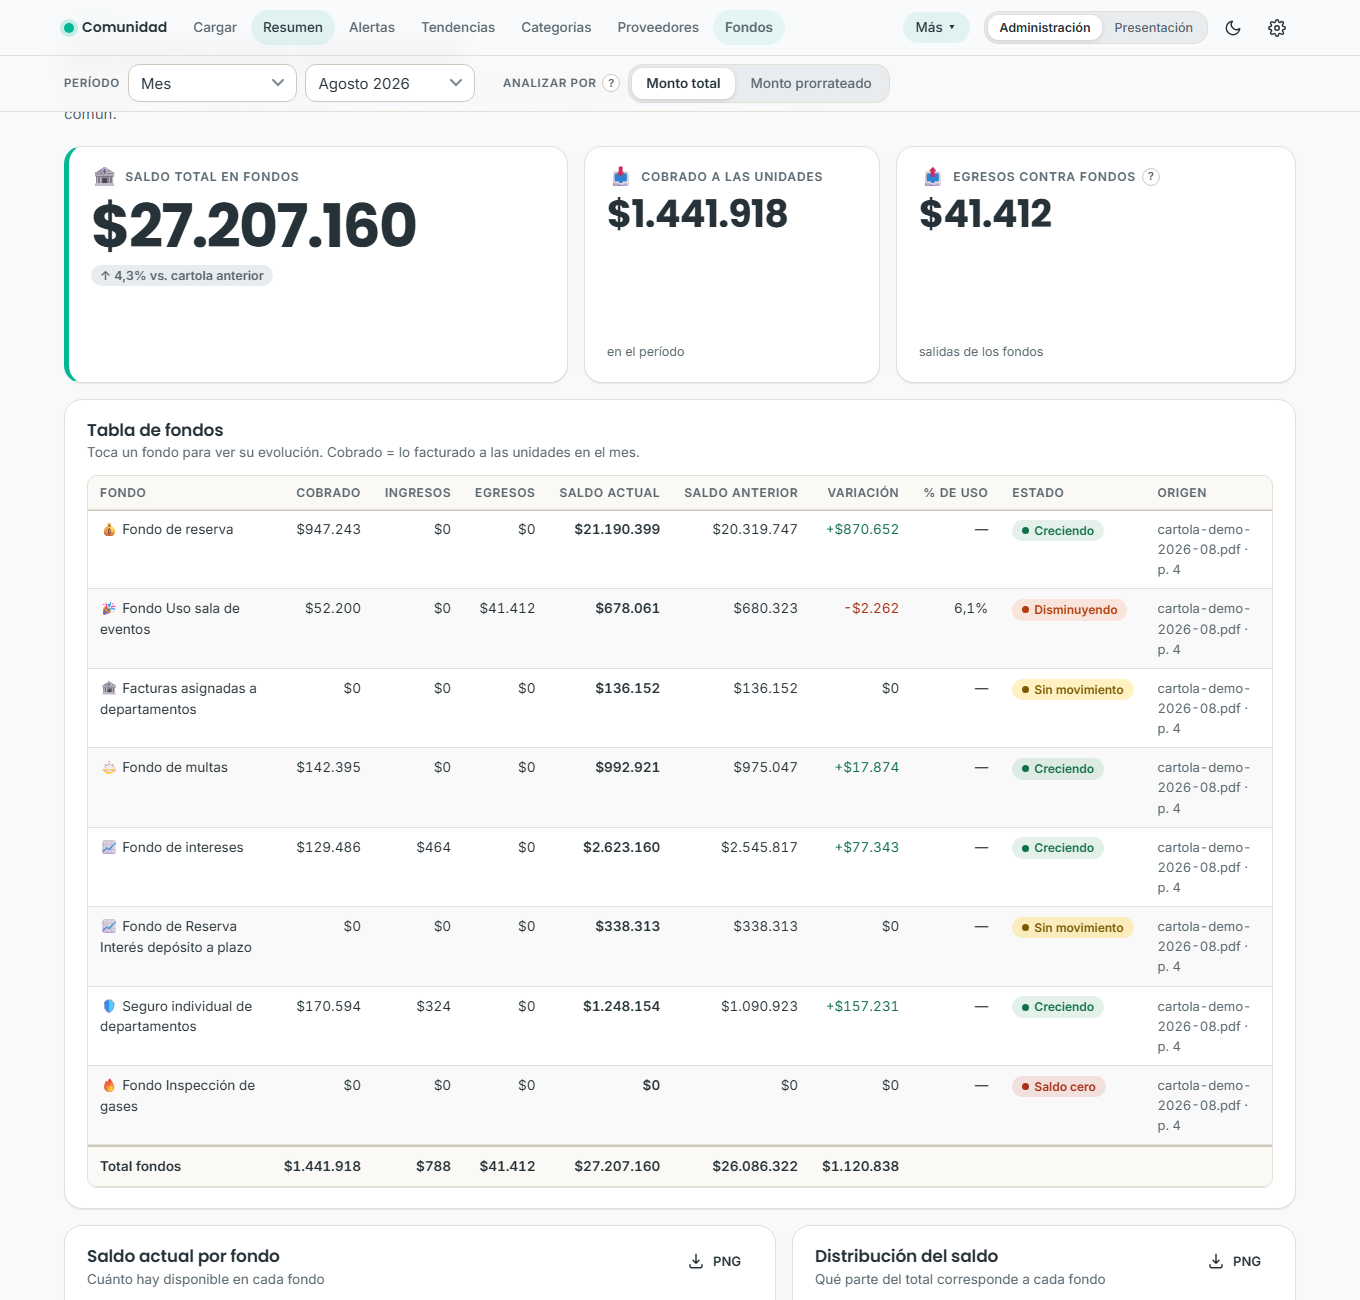Click the Creciendo status of Fondo de reserva

click(x=1058, y=531)
